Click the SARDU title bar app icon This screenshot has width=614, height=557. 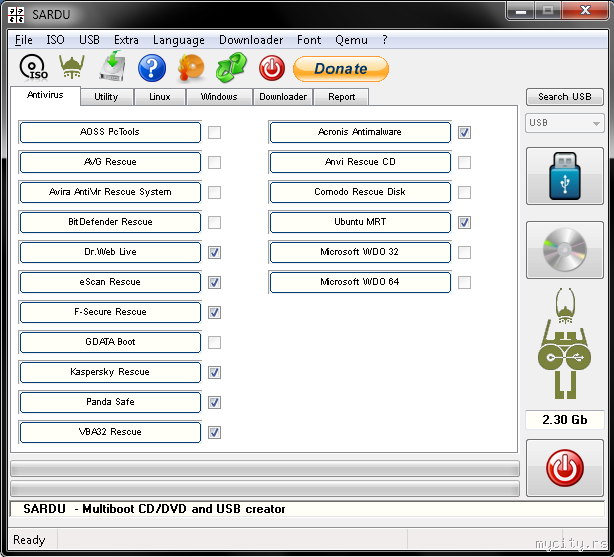pos(16,14)
